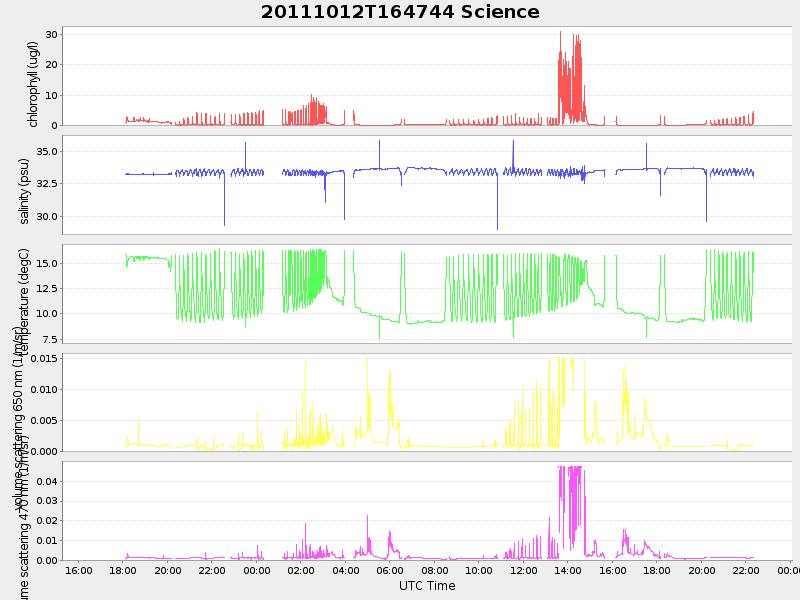800x600 pixels.
Task: Click the 12:00 time axis label
Action: tap(523, 570)
